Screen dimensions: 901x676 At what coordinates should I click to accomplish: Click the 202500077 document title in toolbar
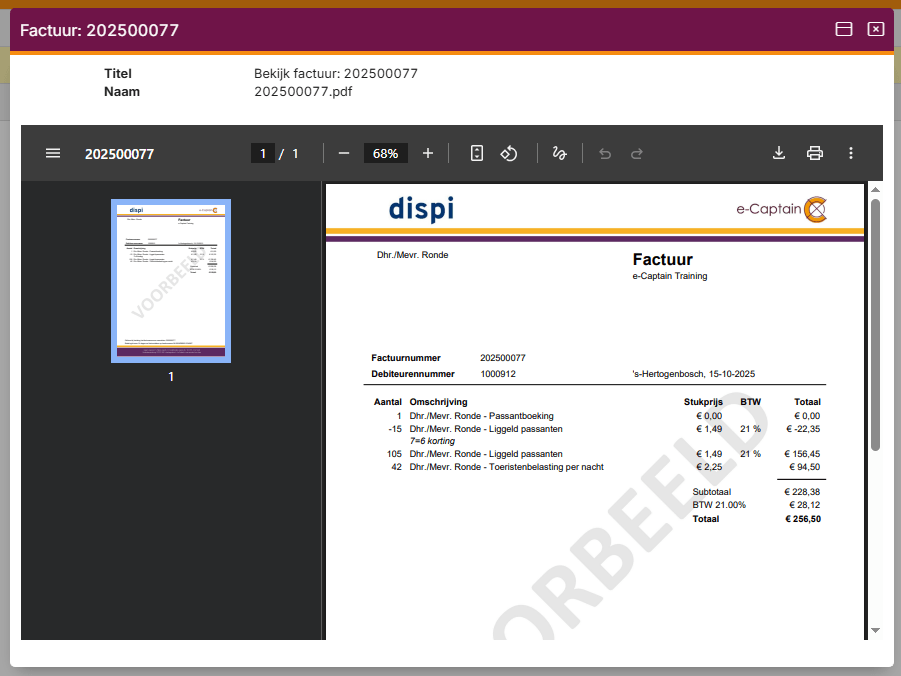coord(119,154)
